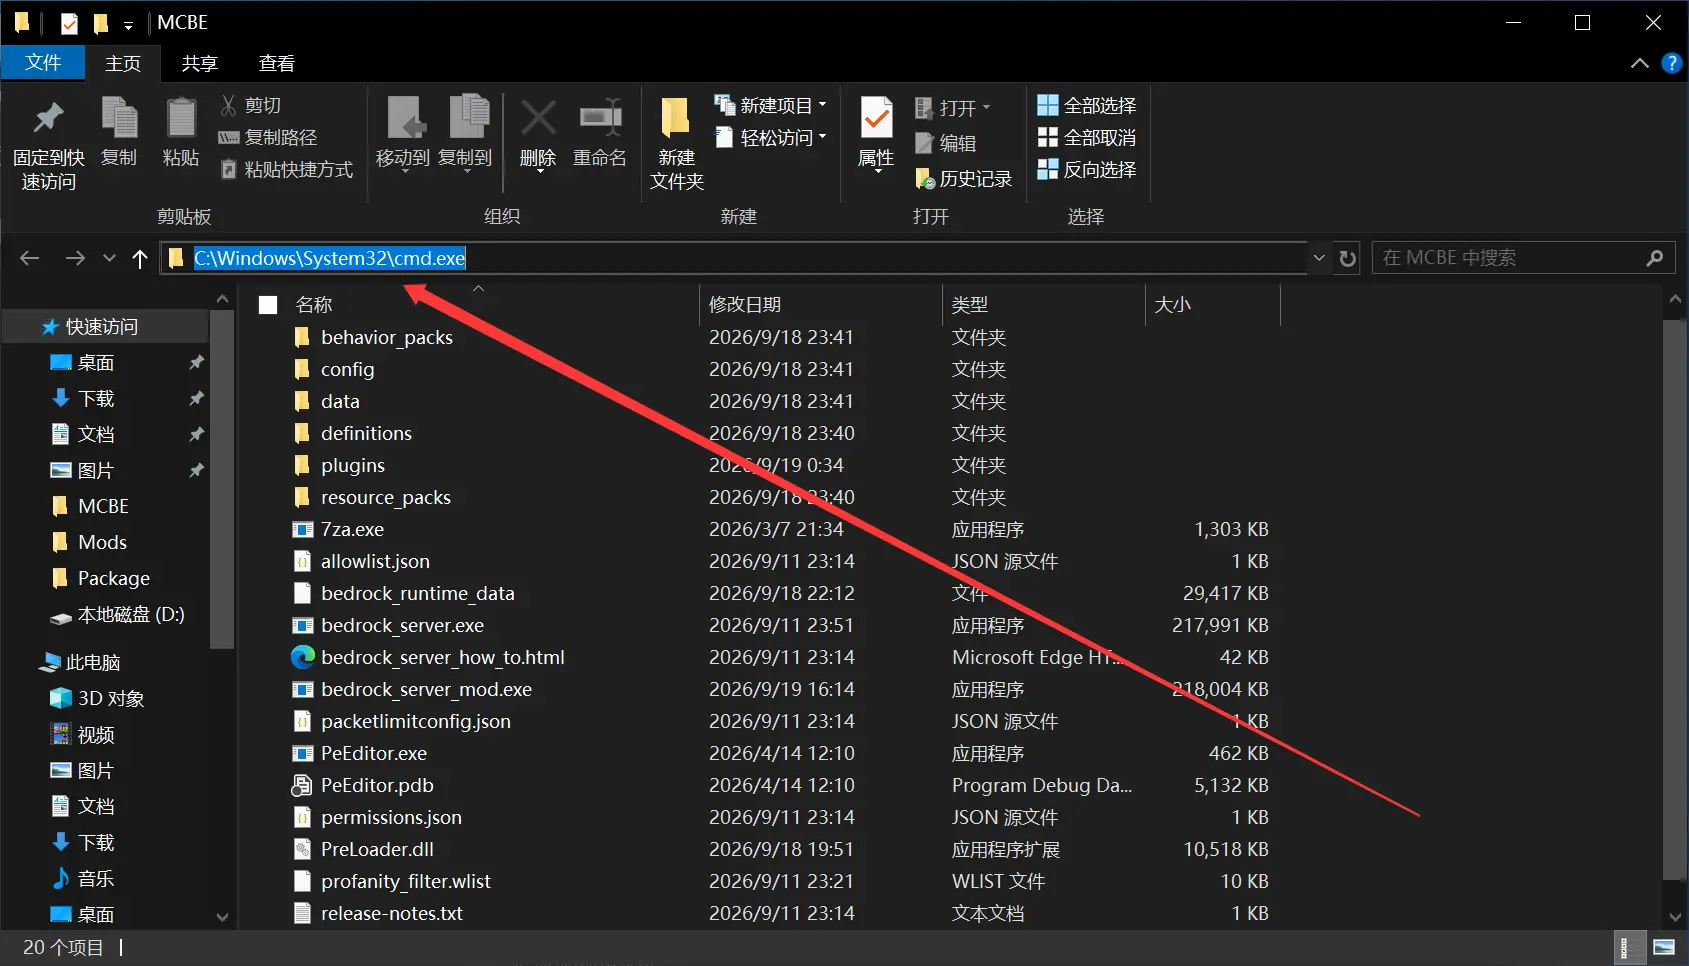Sort by the Size (大小) column header
The width and height of the screenshot is (1689, 966).
coord(1173,305)
